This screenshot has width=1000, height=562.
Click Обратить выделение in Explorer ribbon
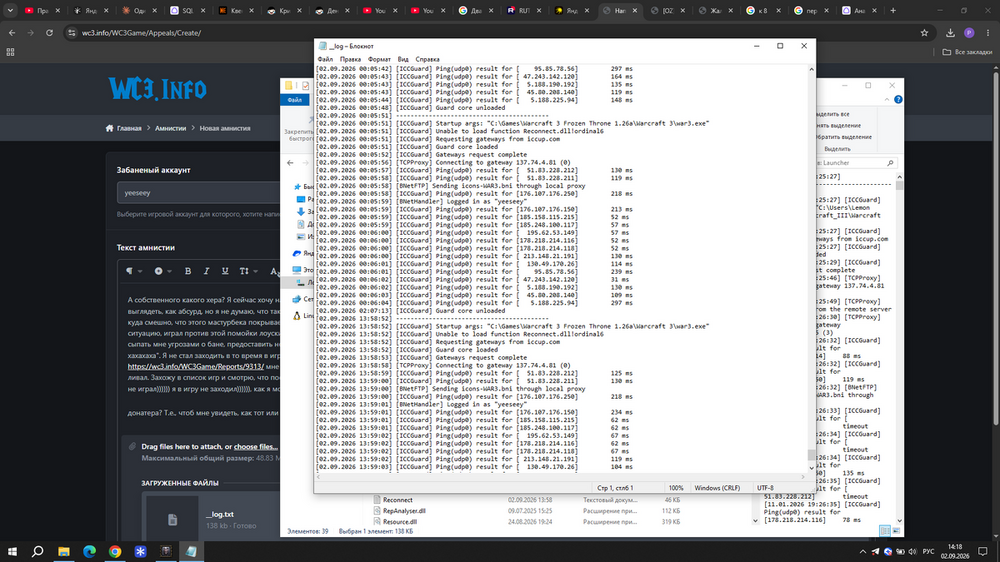click(844, 137)
